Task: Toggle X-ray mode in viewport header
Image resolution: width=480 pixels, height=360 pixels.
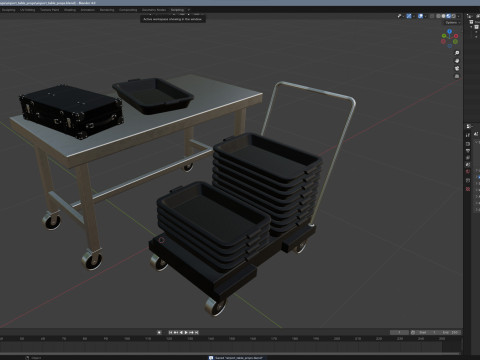Action: [x=432, y=16]
